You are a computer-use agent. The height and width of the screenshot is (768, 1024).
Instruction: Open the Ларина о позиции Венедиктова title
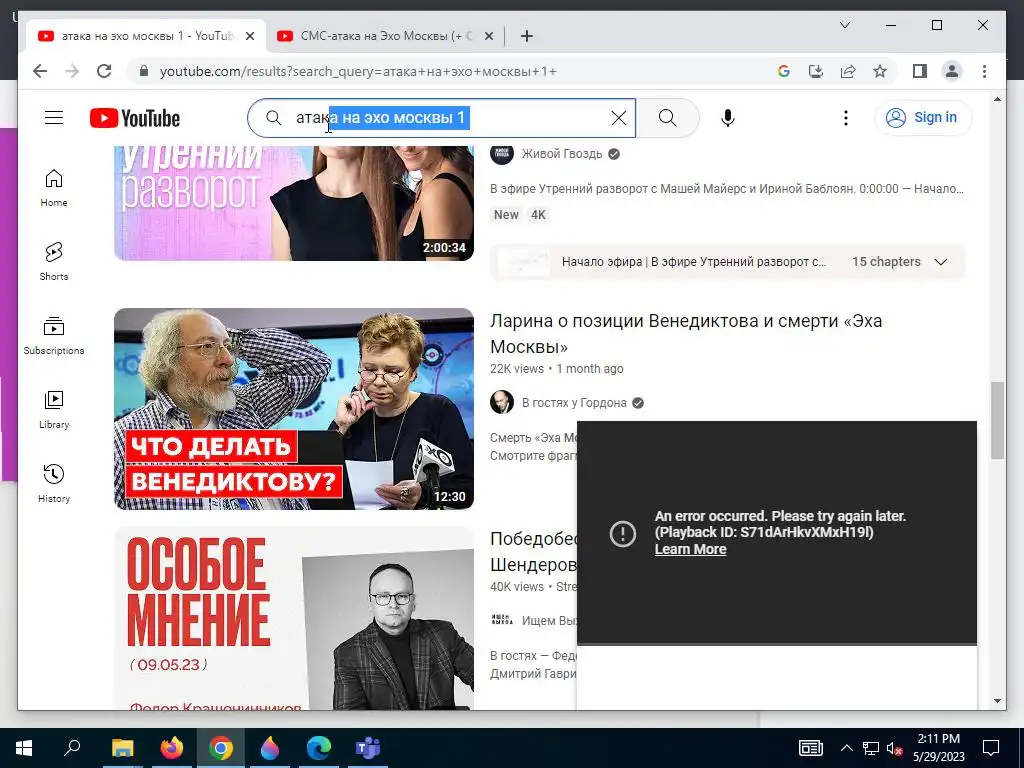[x=686, y=333]
